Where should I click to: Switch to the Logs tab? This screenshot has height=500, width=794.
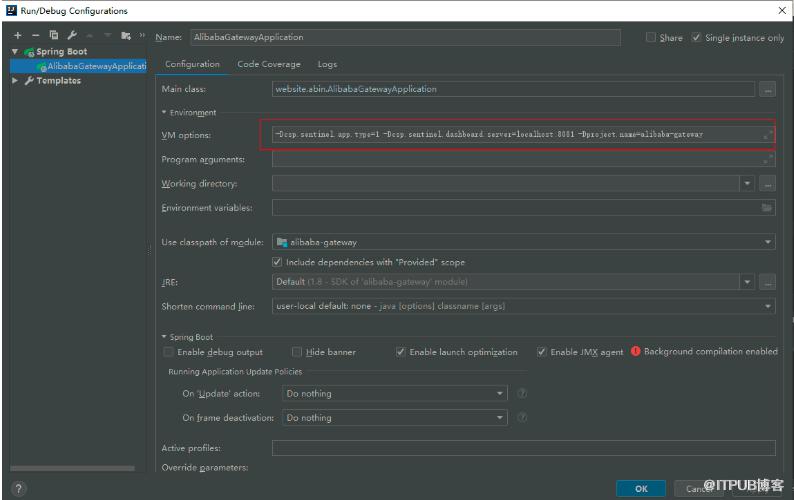tap(327, 64)
